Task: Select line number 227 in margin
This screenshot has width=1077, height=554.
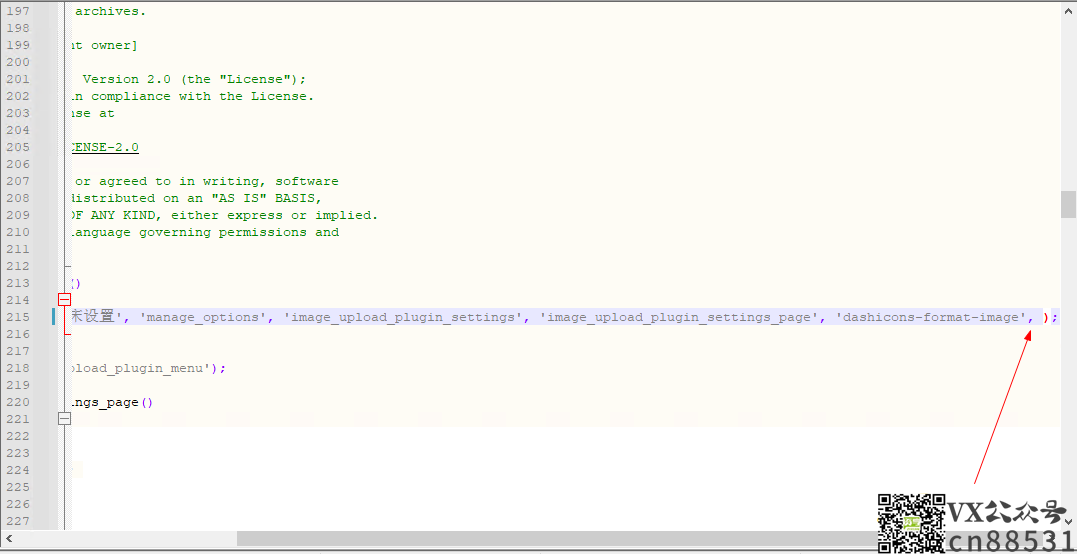Action: click(18, 521)
